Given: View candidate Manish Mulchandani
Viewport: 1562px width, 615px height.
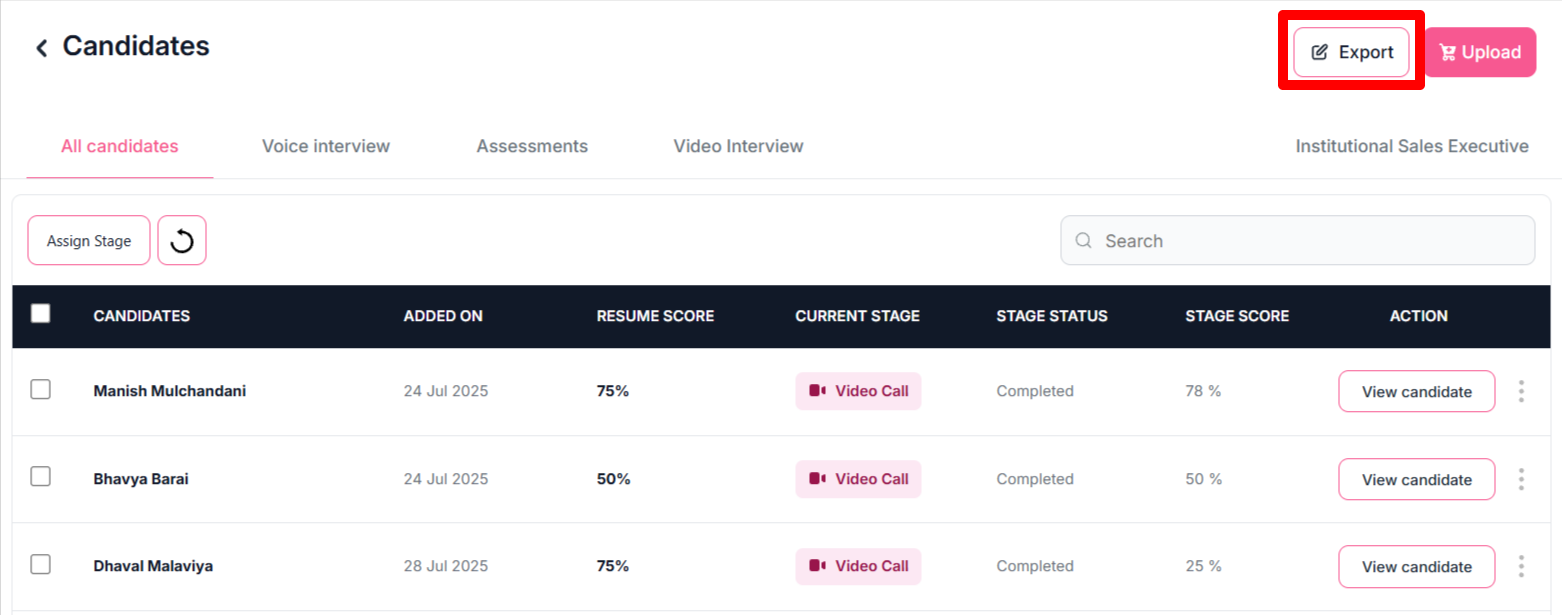Looking at the screenshot, I should coord(1416,392).
